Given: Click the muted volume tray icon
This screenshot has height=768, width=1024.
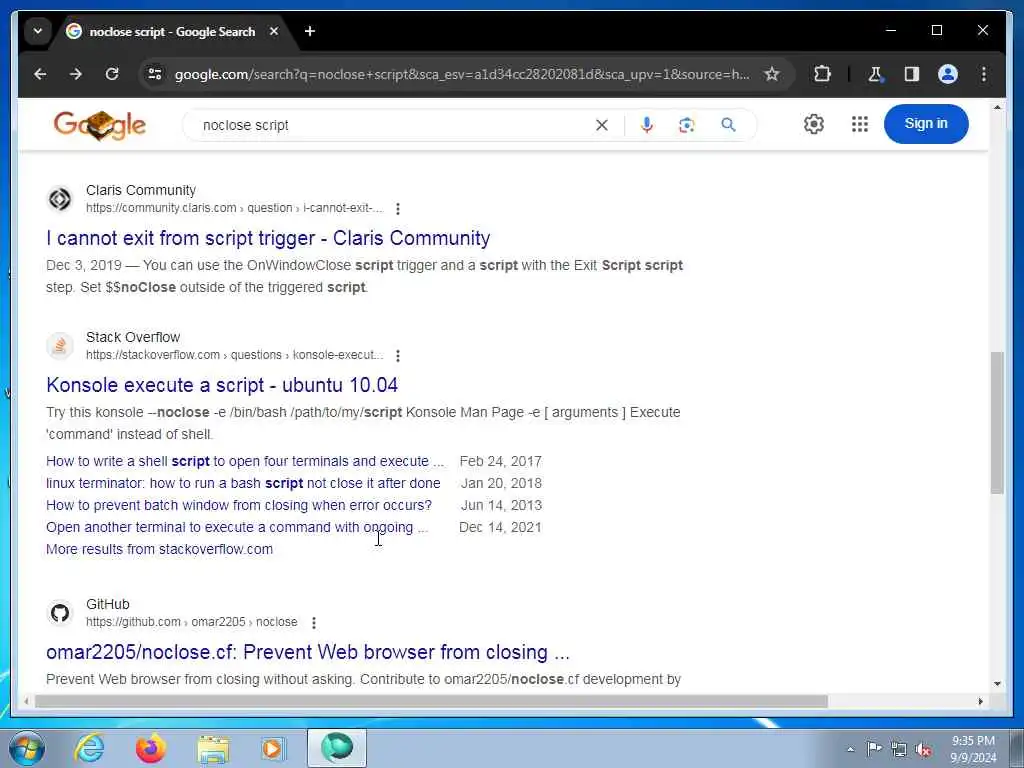Looking at the screenshot, I should pos(923,749).
